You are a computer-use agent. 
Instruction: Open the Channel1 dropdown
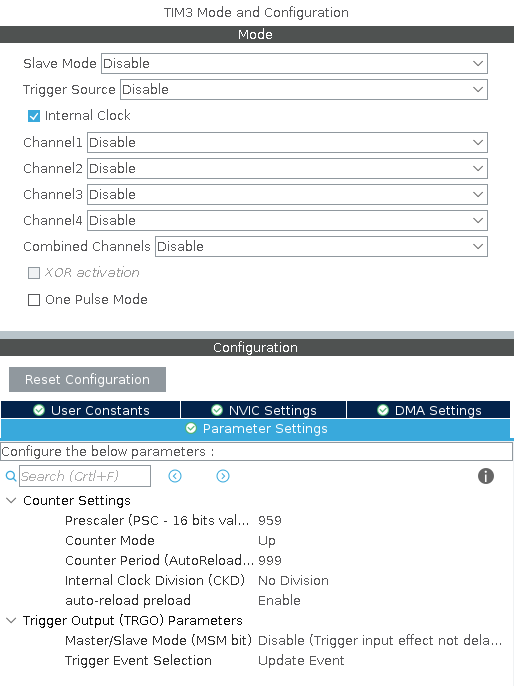click(x=287, y=142)
